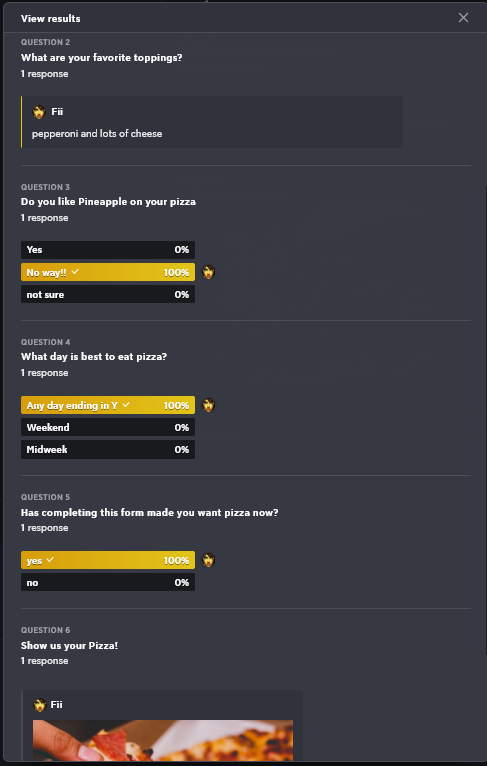Open the uploaded pizza image thumbnail
The width and height of the screenshot is (487, 766).
163,740
